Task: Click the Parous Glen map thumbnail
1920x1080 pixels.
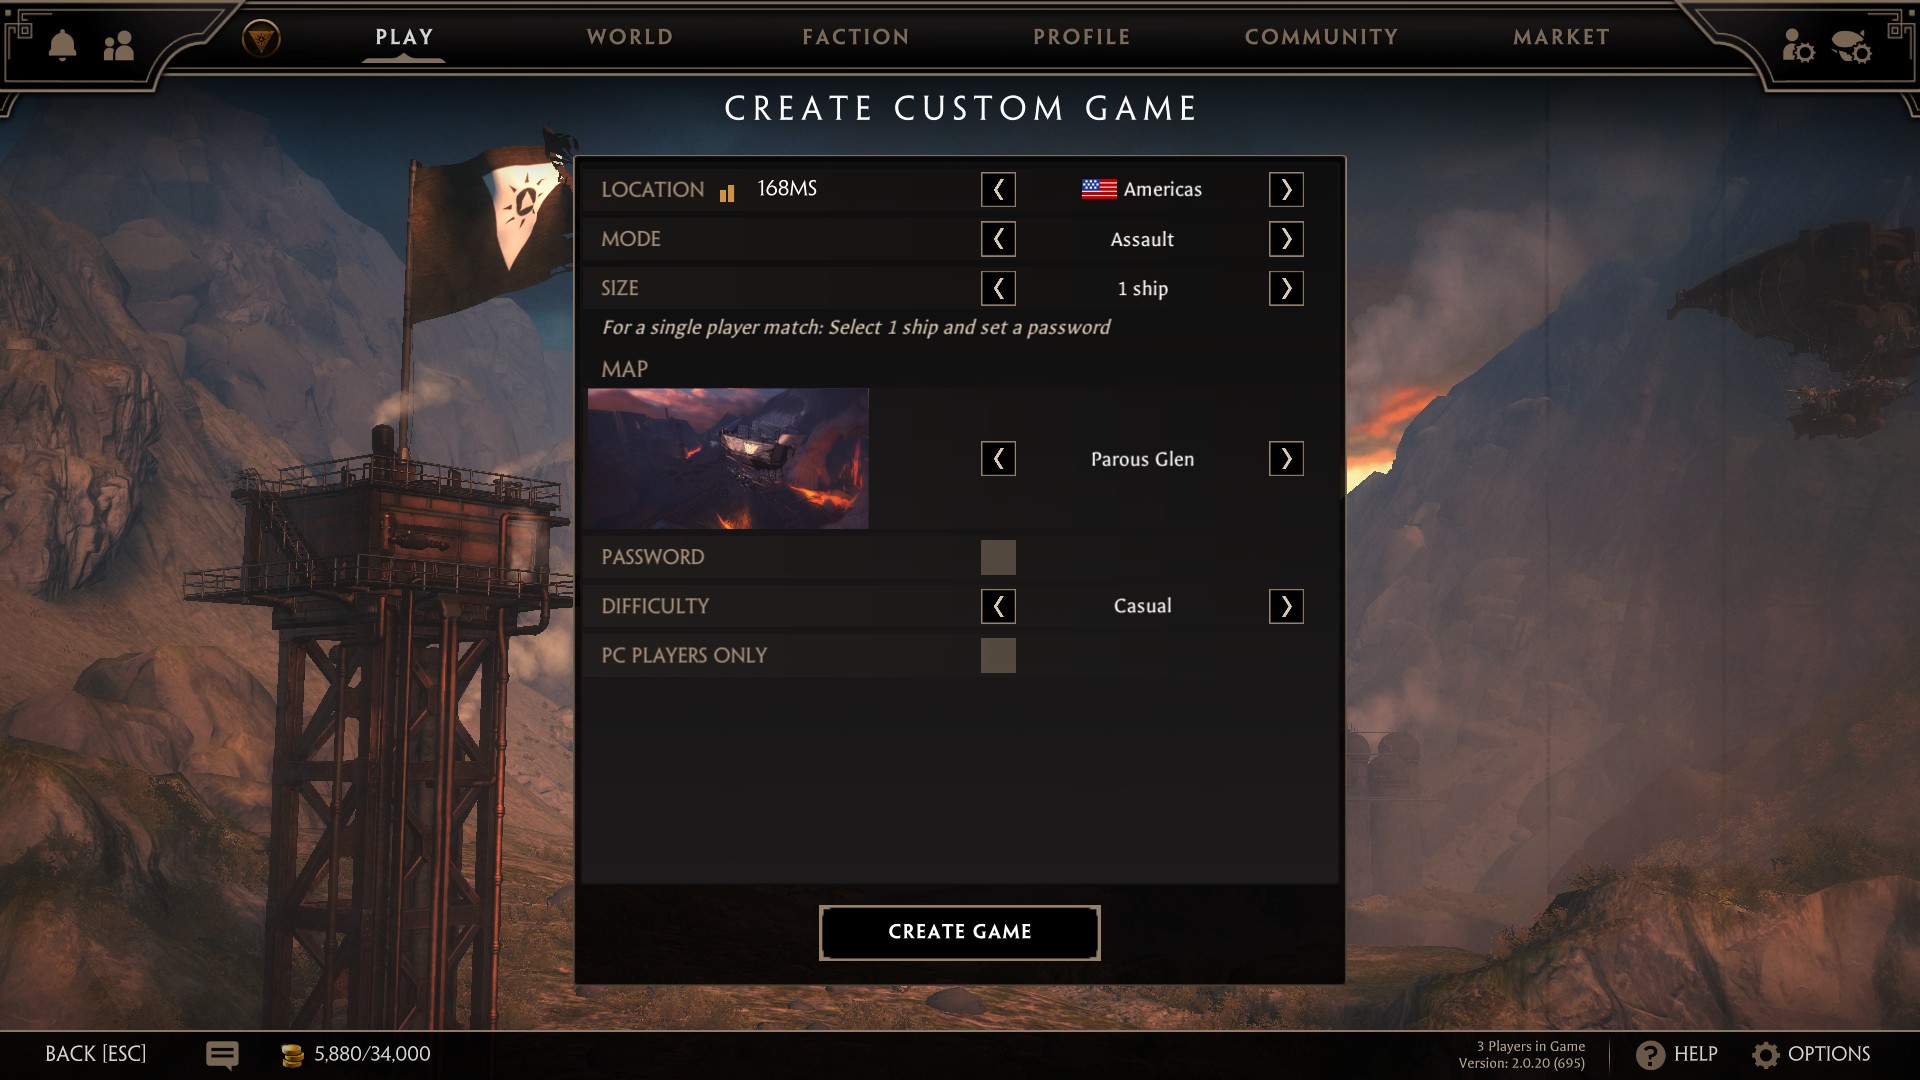Action: click(x=728, y=458)
